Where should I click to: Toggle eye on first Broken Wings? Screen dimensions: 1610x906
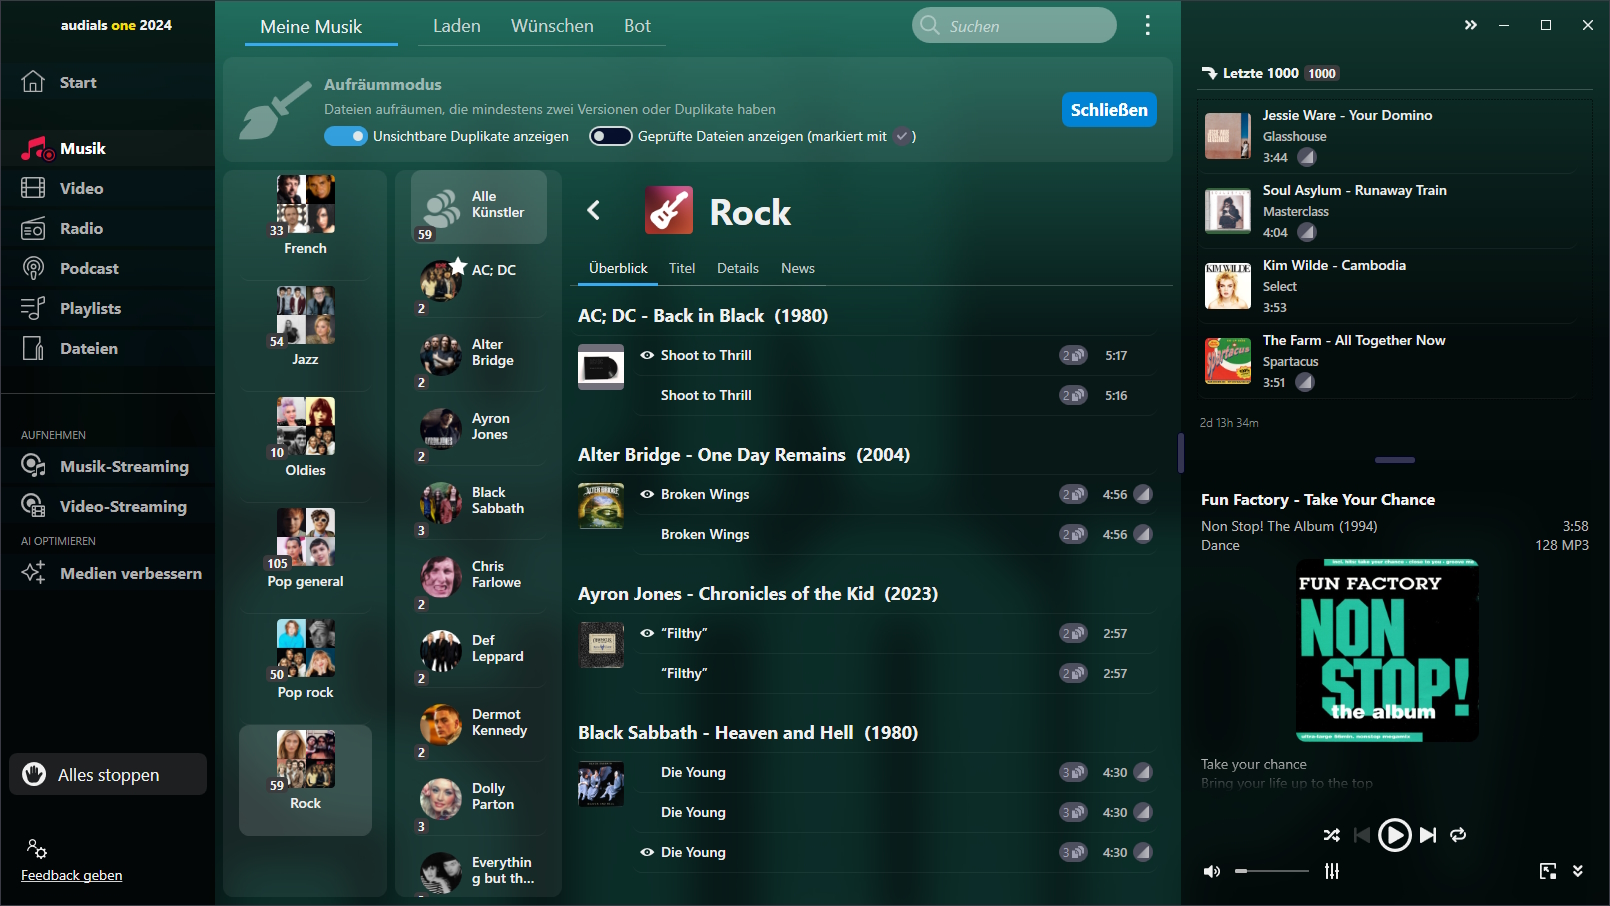pyautogui.click(x=647, y=494)
